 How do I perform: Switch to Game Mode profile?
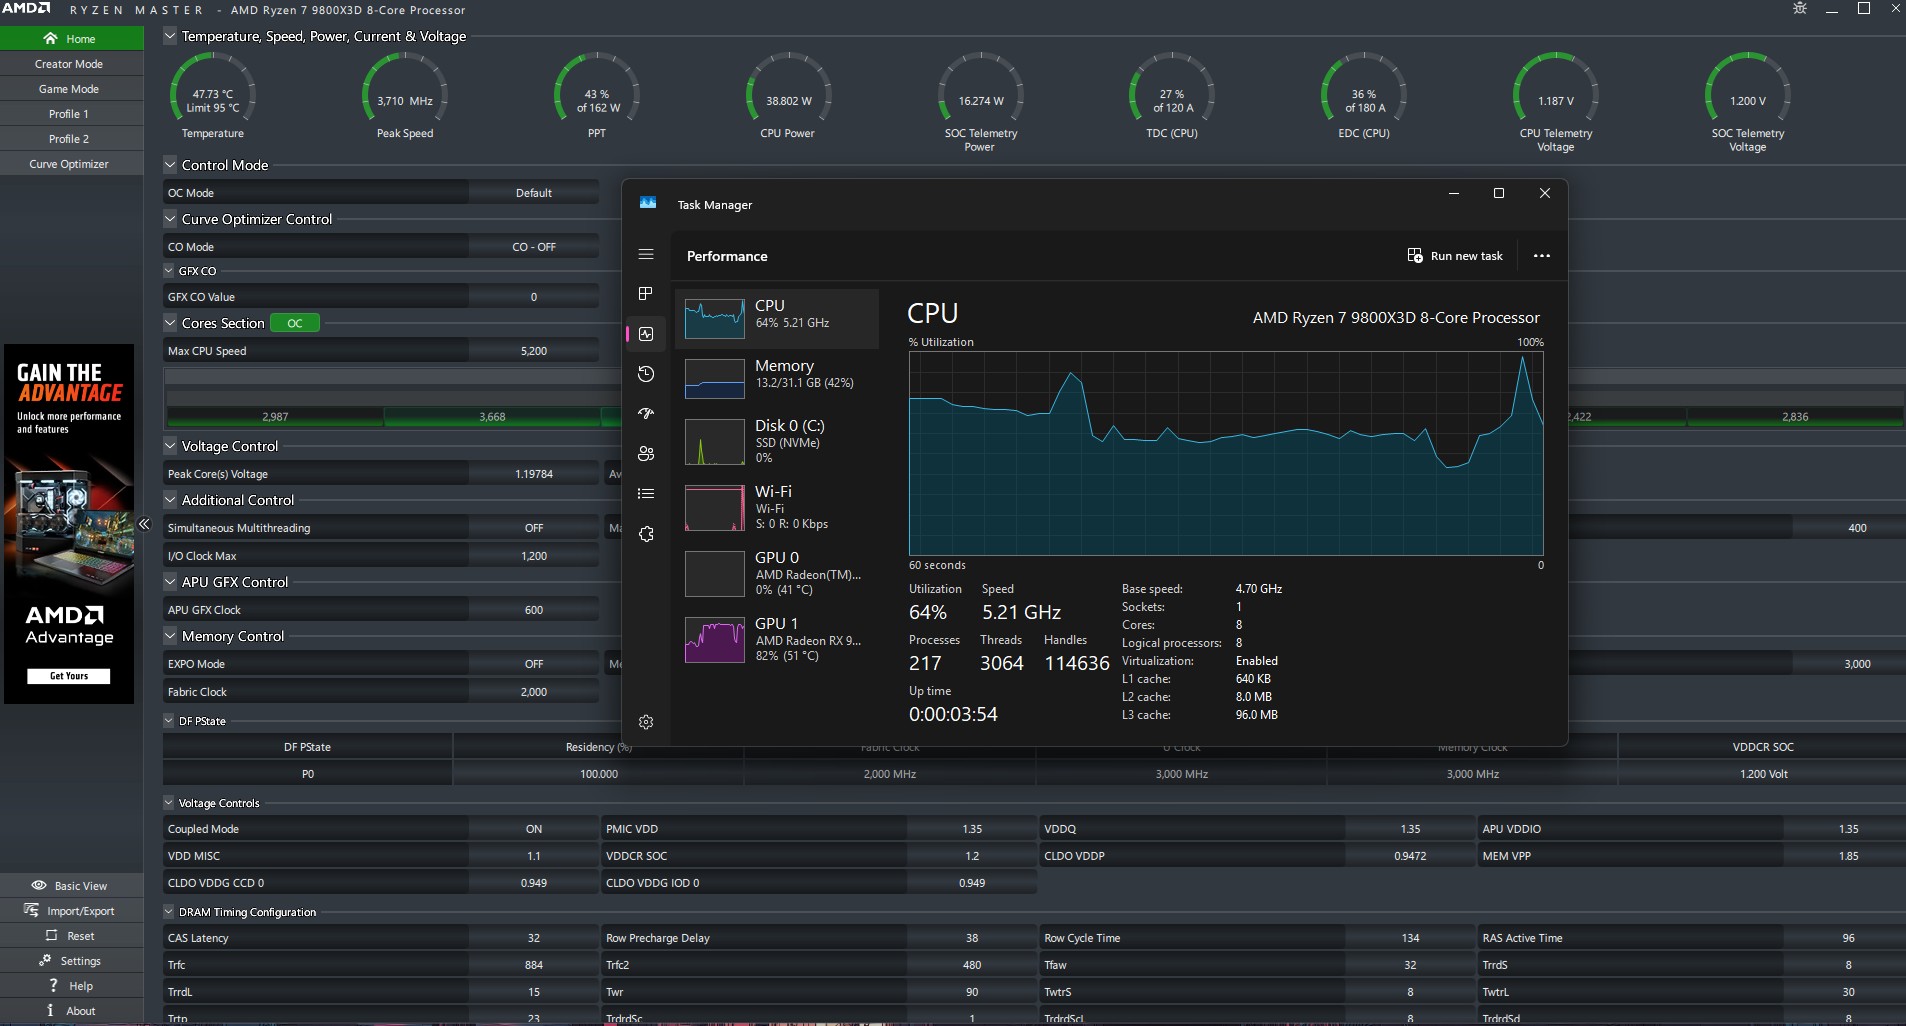coord(72,89)
